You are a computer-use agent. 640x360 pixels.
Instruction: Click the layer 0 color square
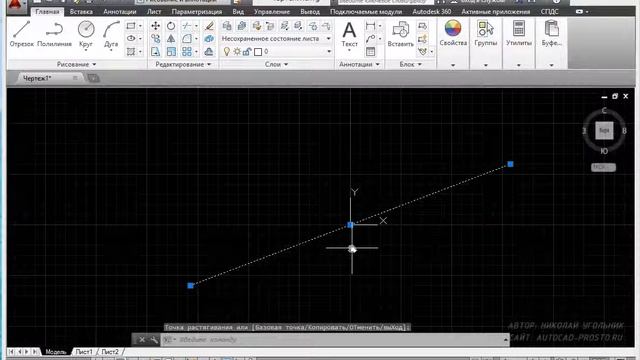[x=258, y=52]
